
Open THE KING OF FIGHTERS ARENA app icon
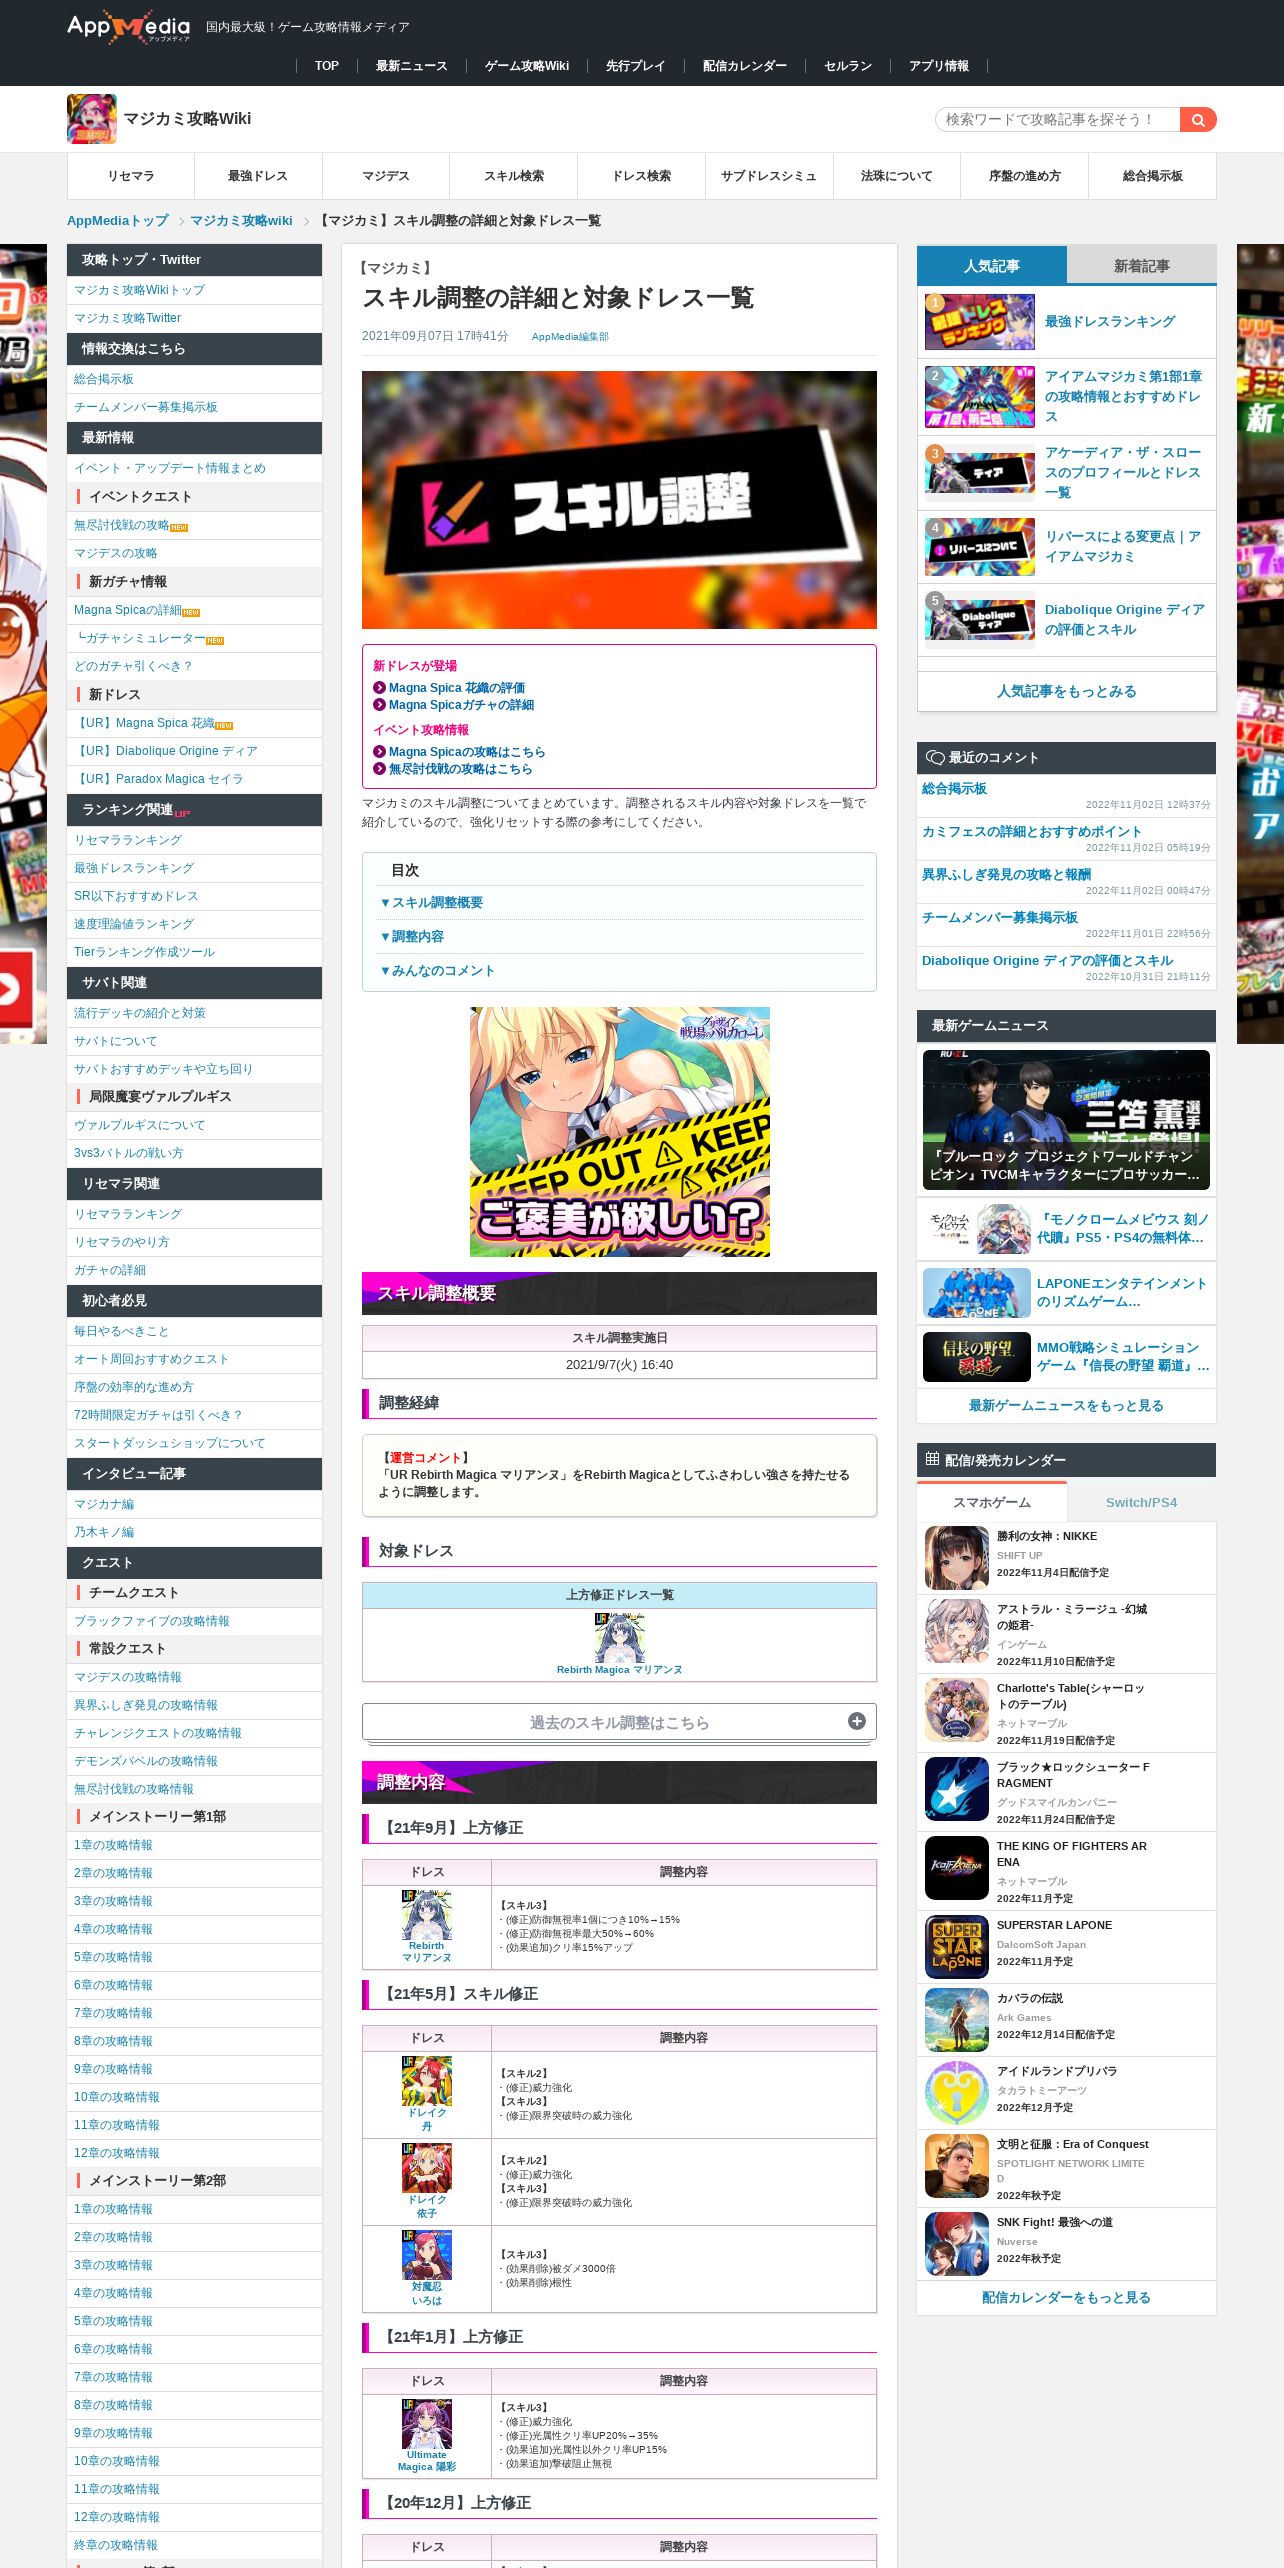[x=957, y=1868]
